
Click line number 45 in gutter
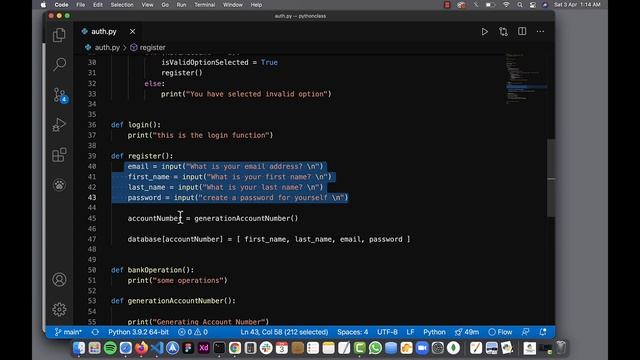92,218
